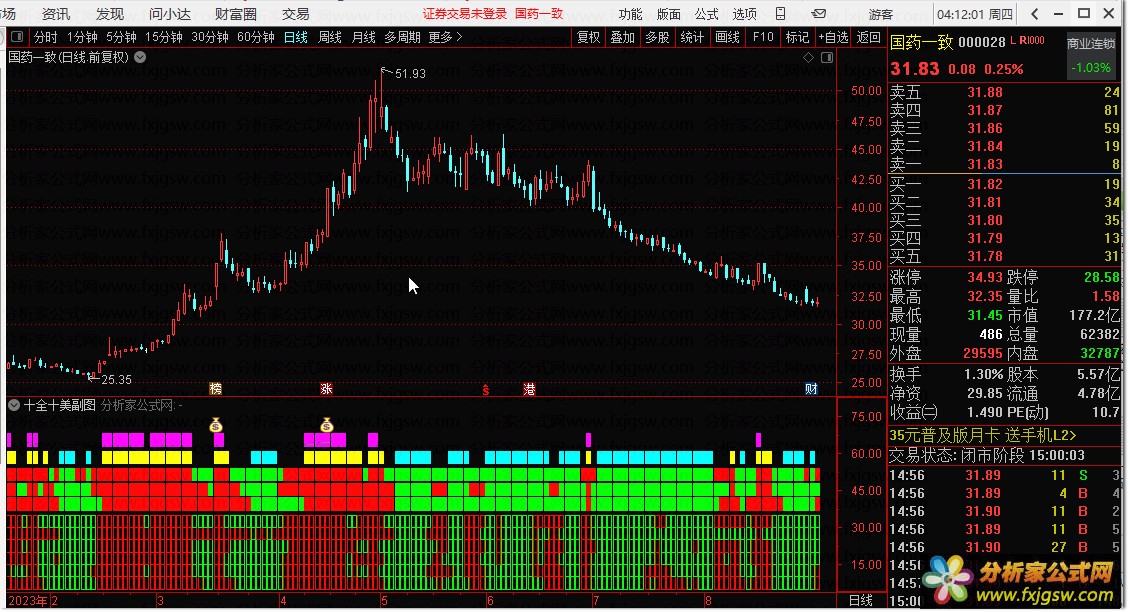The height and width of the screenshot is (612, 1130).
Task: Expand the 国药一致 chart title dropdown
Action: tap(141, 57)
